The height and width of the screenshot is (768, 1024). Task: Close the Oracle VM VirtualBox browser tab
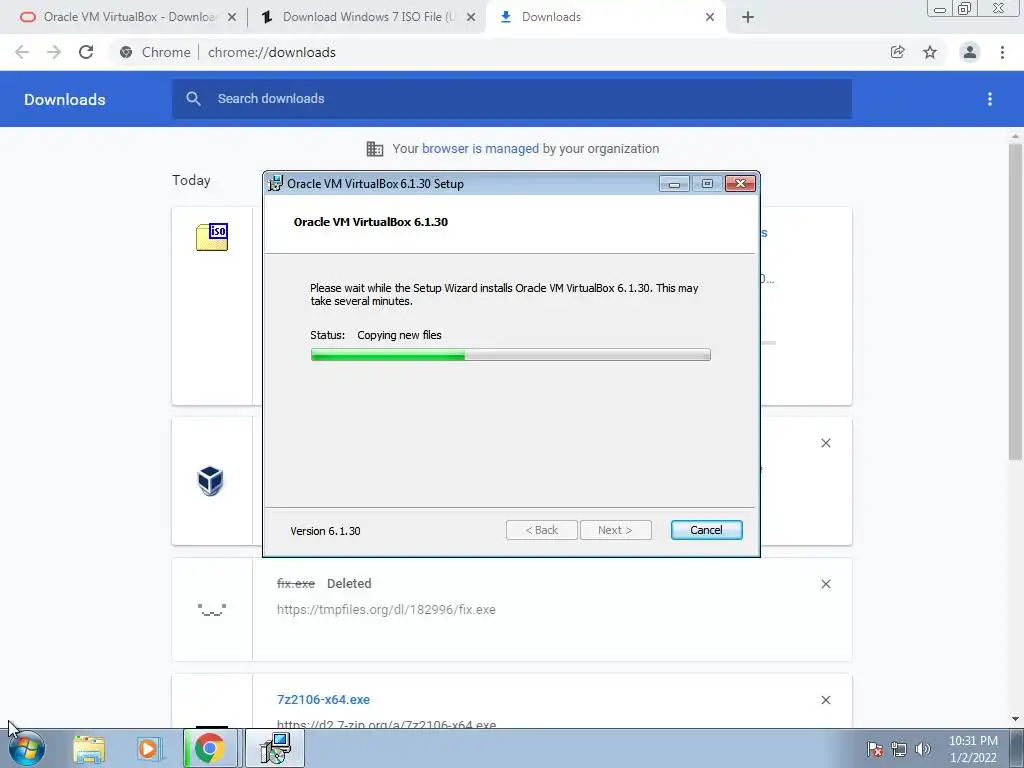click(232, 17)
